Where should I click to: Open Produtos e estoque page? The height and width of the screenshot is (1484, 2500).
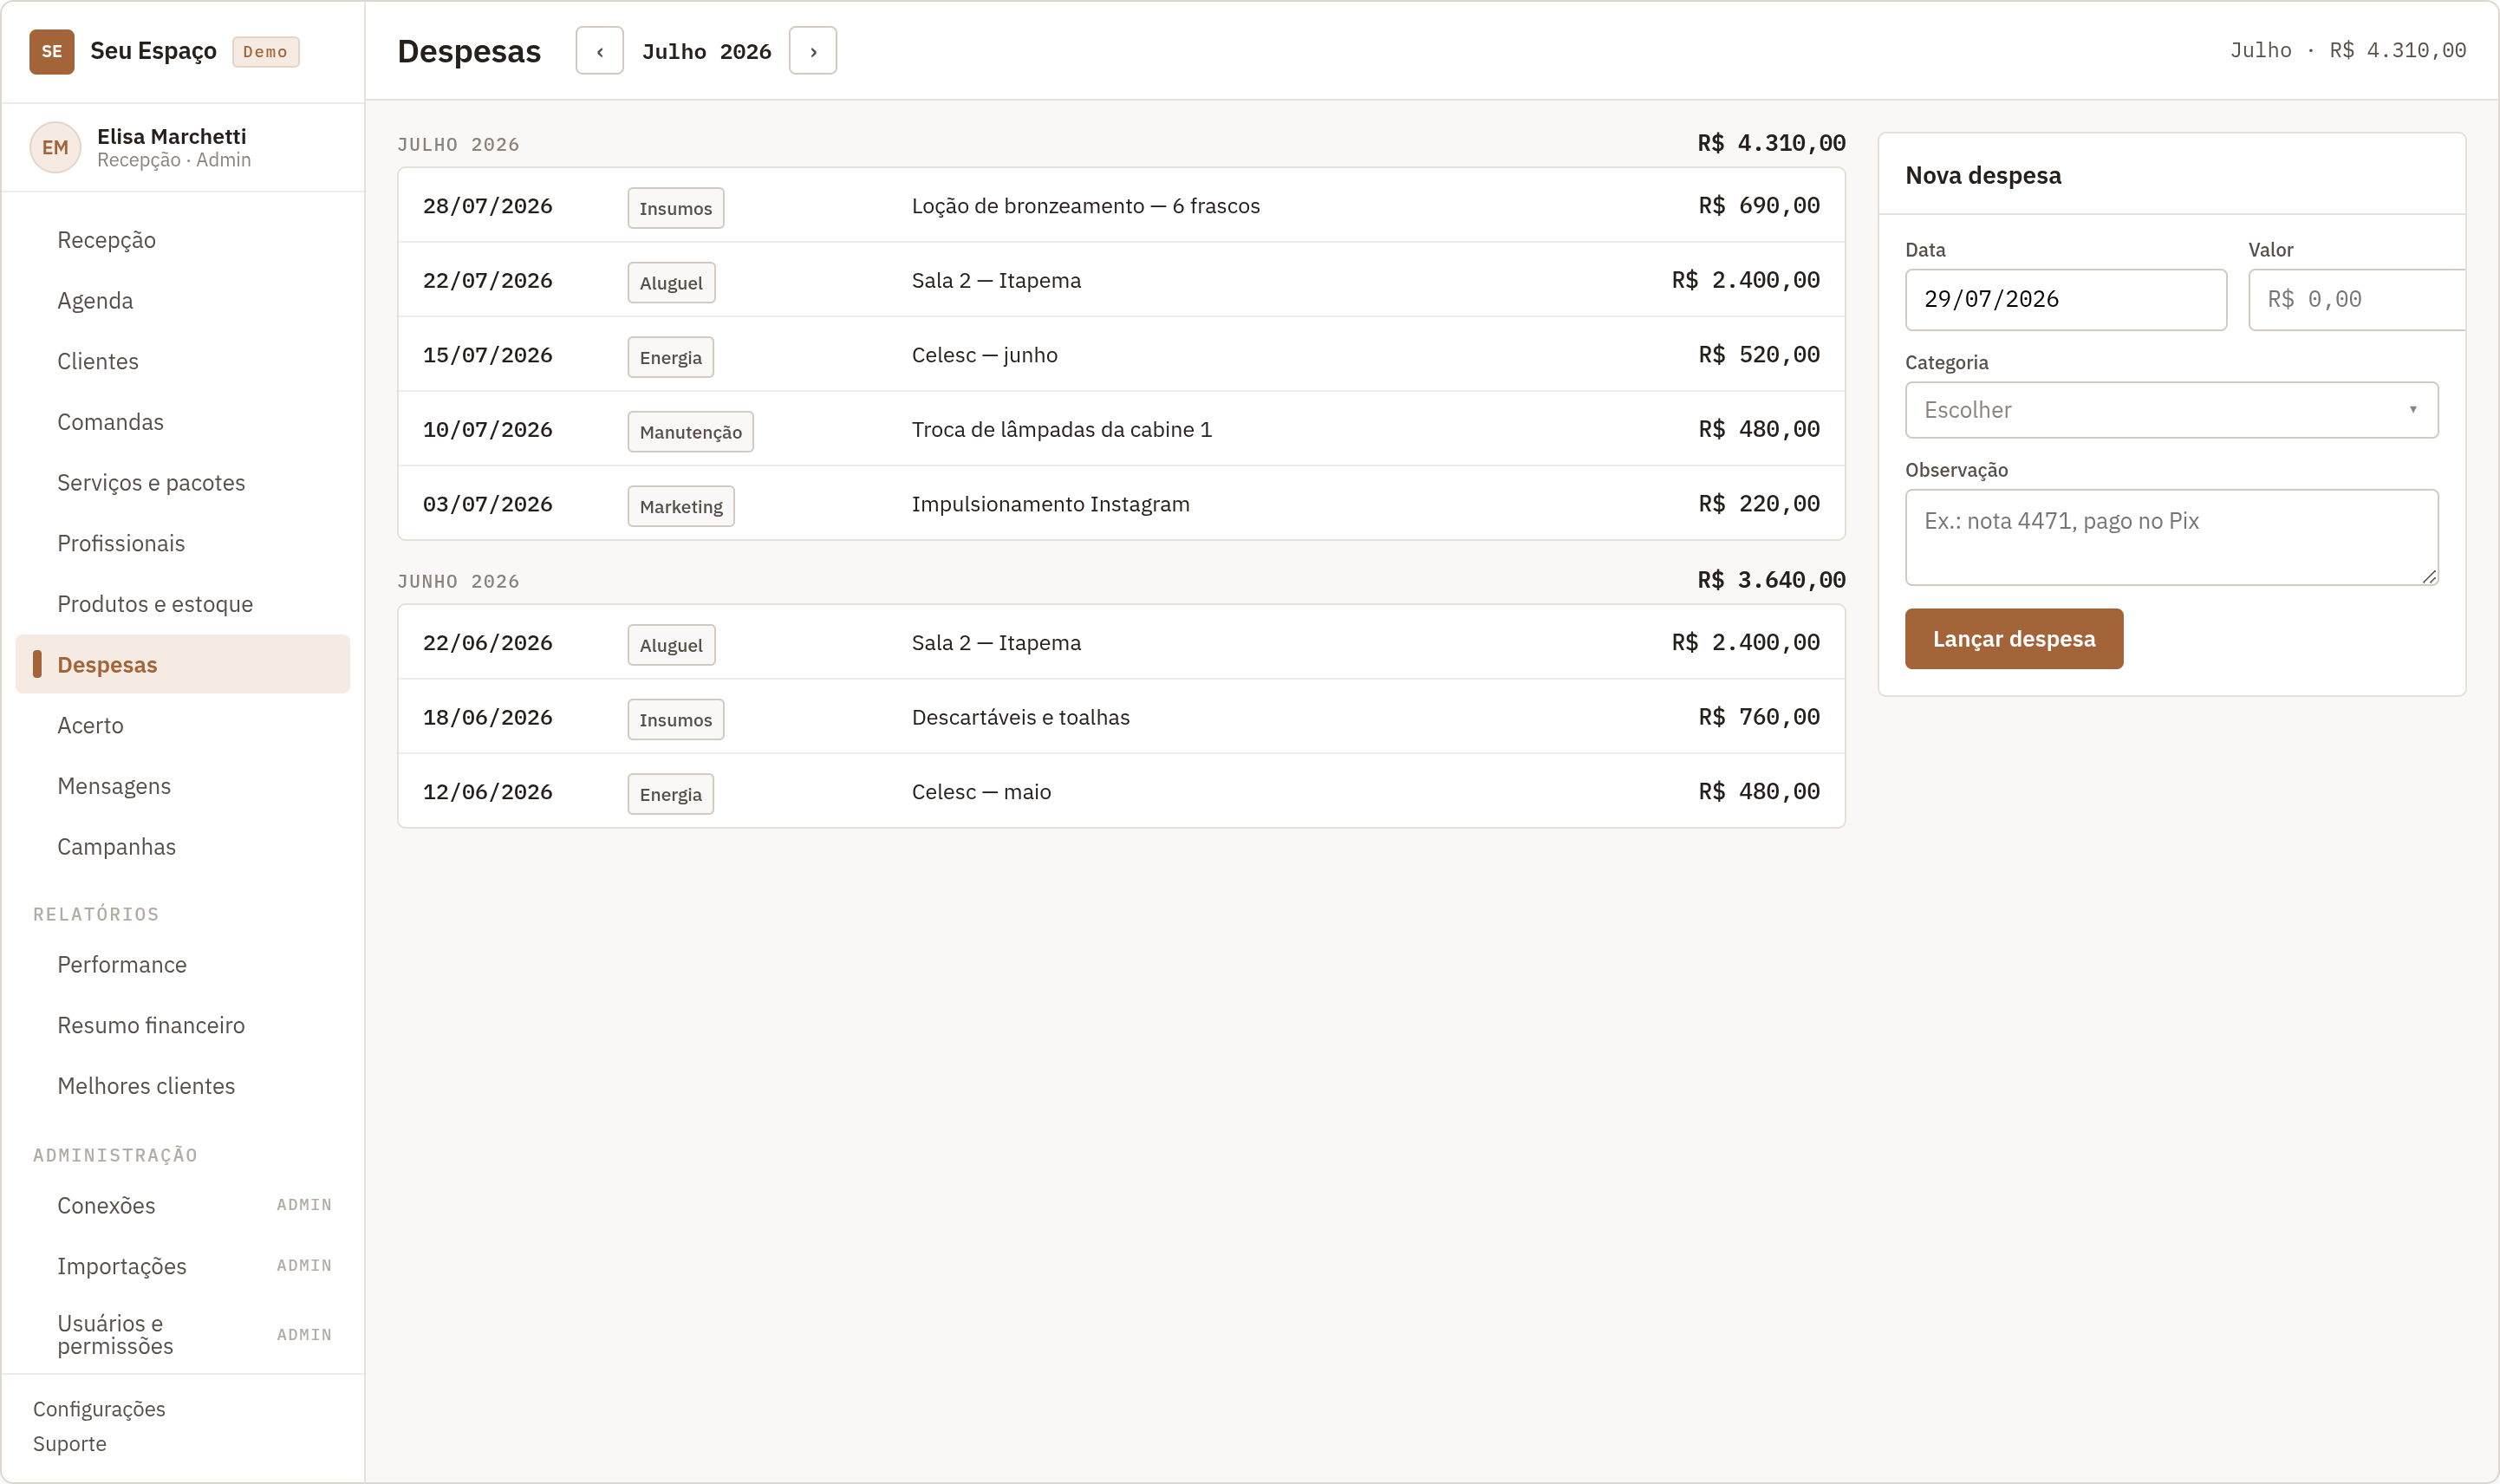(183, 604)
